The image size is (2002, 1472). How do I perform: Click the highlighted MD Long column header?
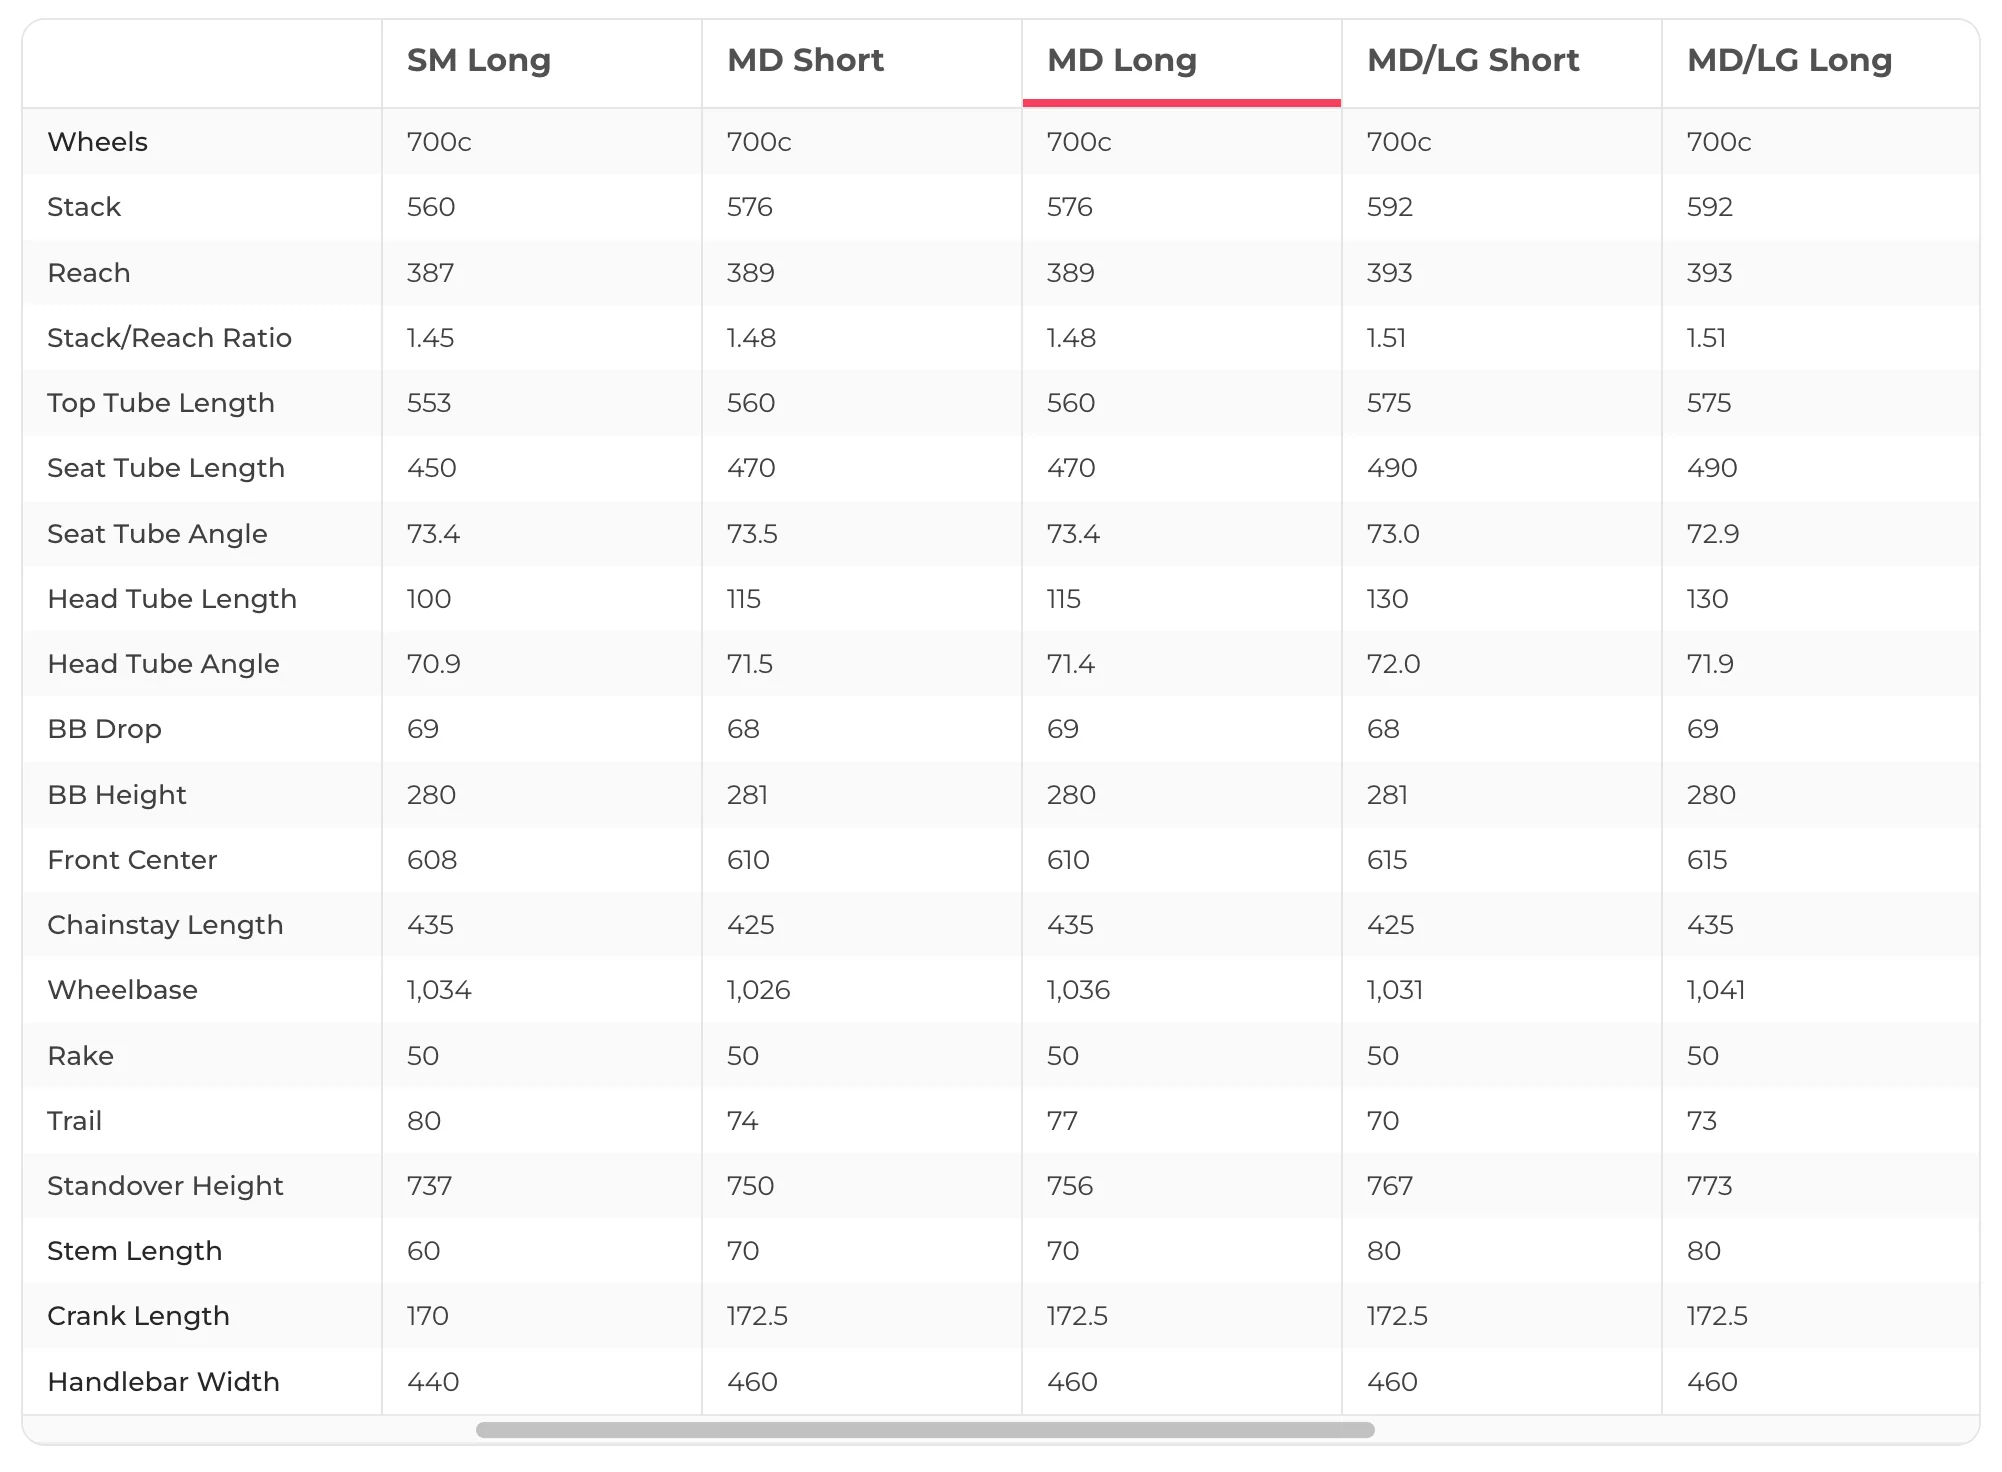(x=1121, y=60)
